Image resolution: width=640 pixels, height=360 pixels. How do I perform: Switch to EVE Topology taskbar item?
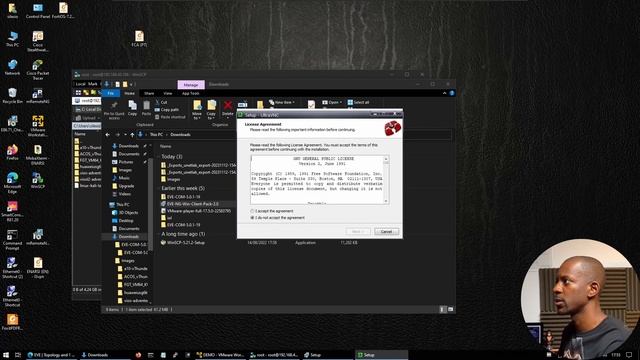(51, 355)
